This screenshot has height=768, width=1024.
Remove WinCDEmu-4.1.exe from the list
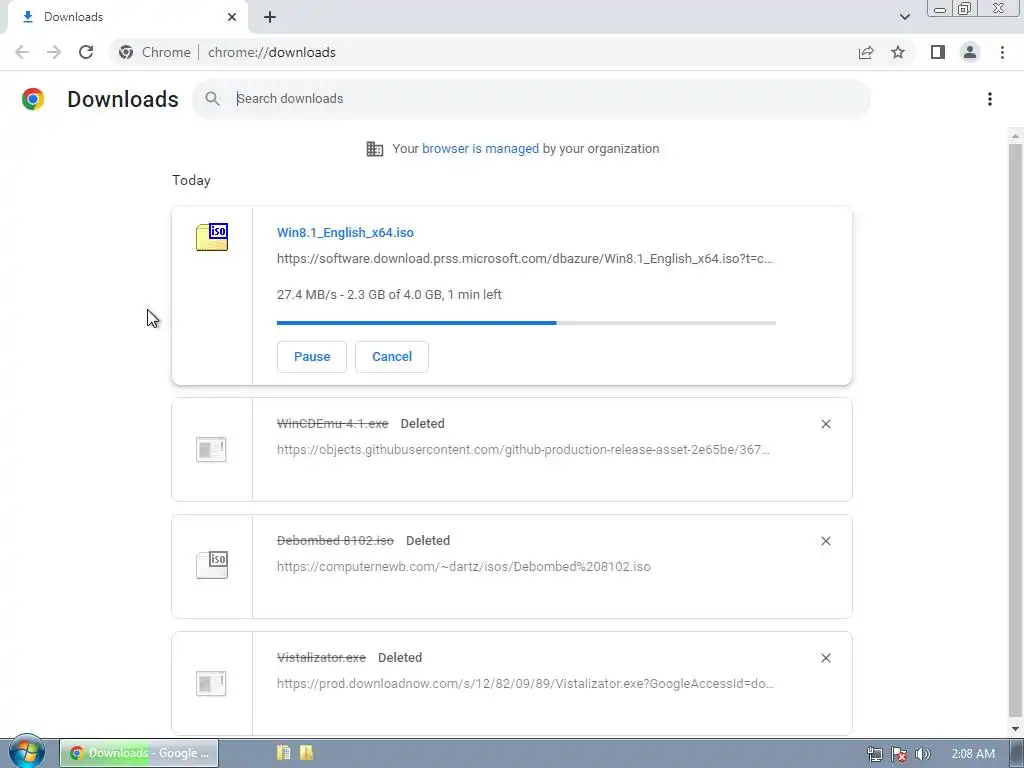[825, 424]
